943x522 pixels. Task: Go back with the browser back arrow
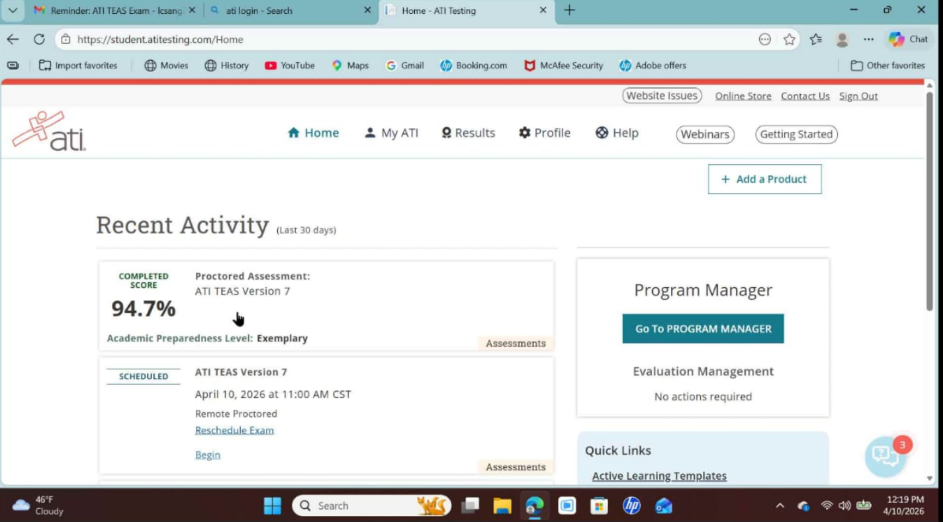click(13, 39)
